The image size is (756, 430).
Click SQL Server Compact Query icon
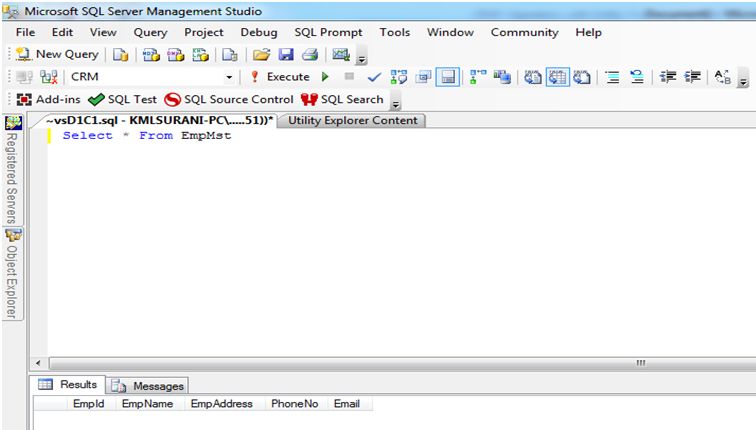tap(230, 55)
